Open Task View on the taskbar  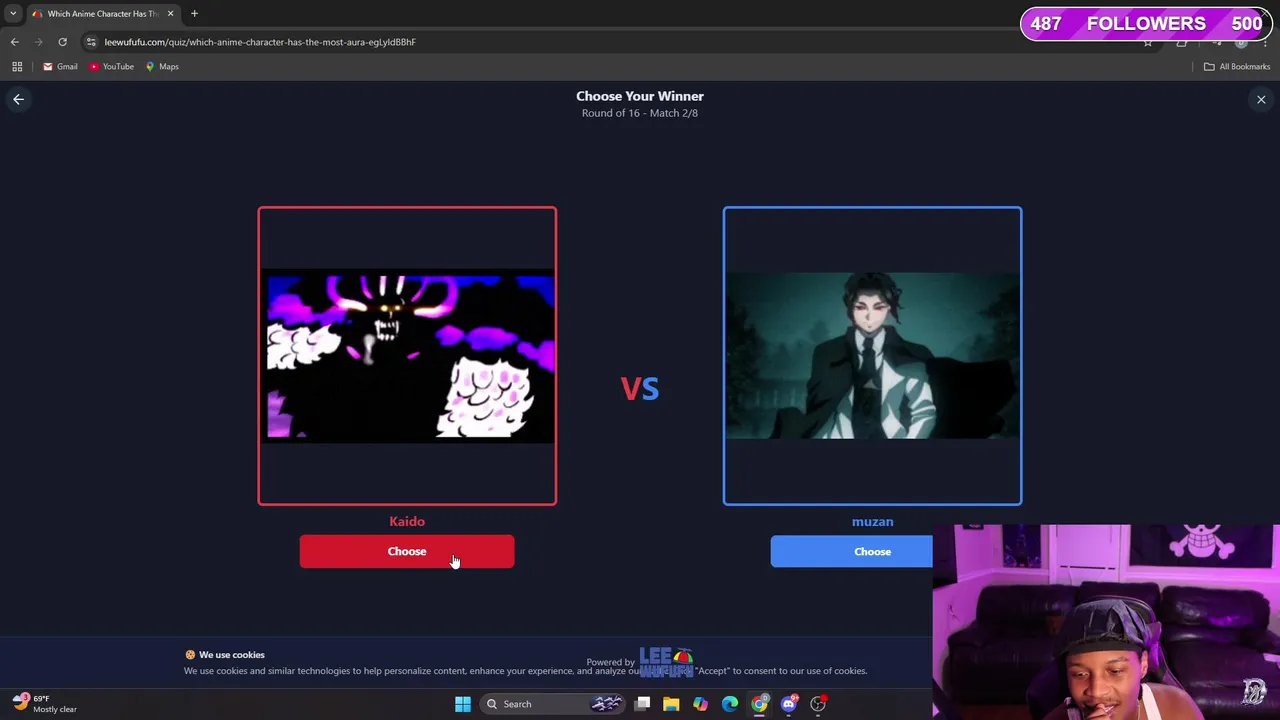point(642,704)
